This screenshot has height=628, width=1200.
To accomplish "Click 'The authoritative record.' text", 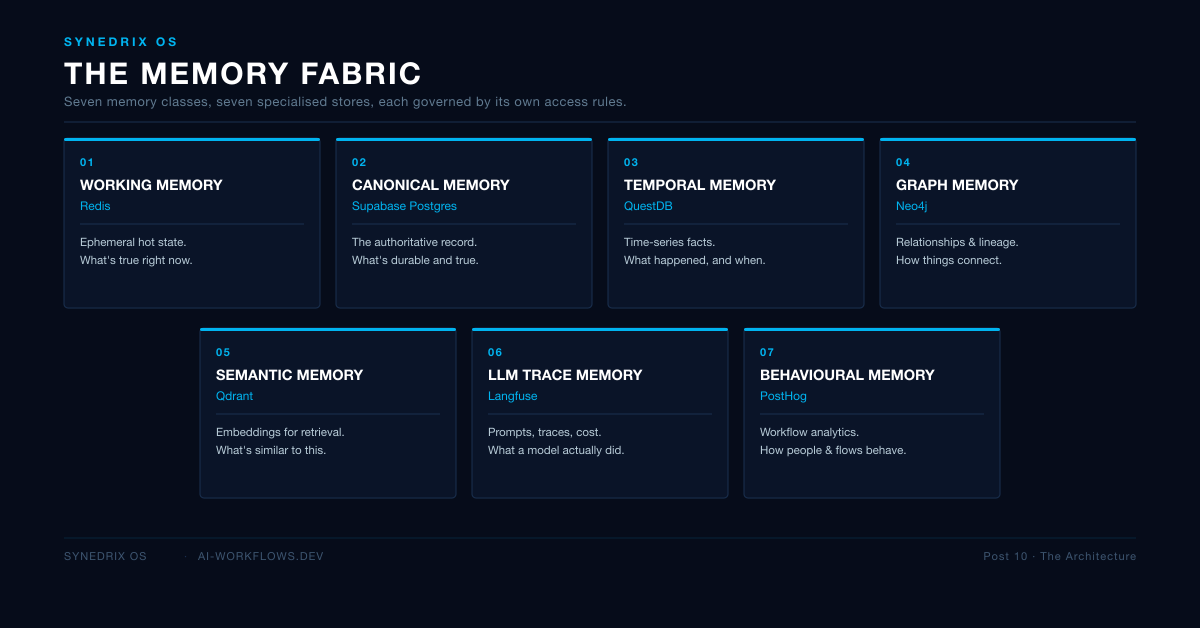I will tap(415, 242).
